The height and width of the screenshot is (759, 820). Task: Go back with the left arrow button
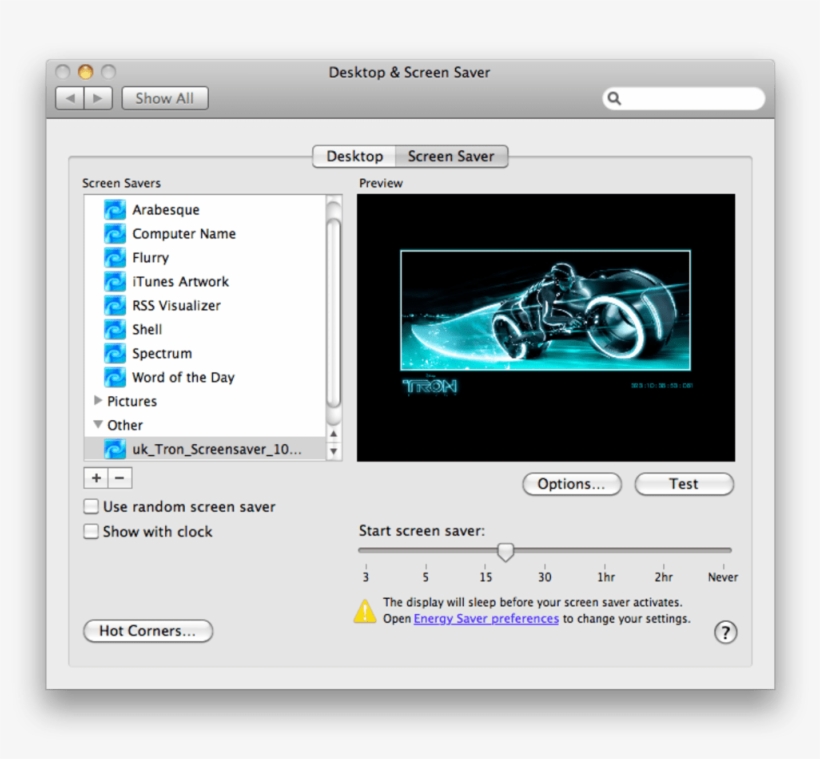pyautogui.click(x=70, y=98)
